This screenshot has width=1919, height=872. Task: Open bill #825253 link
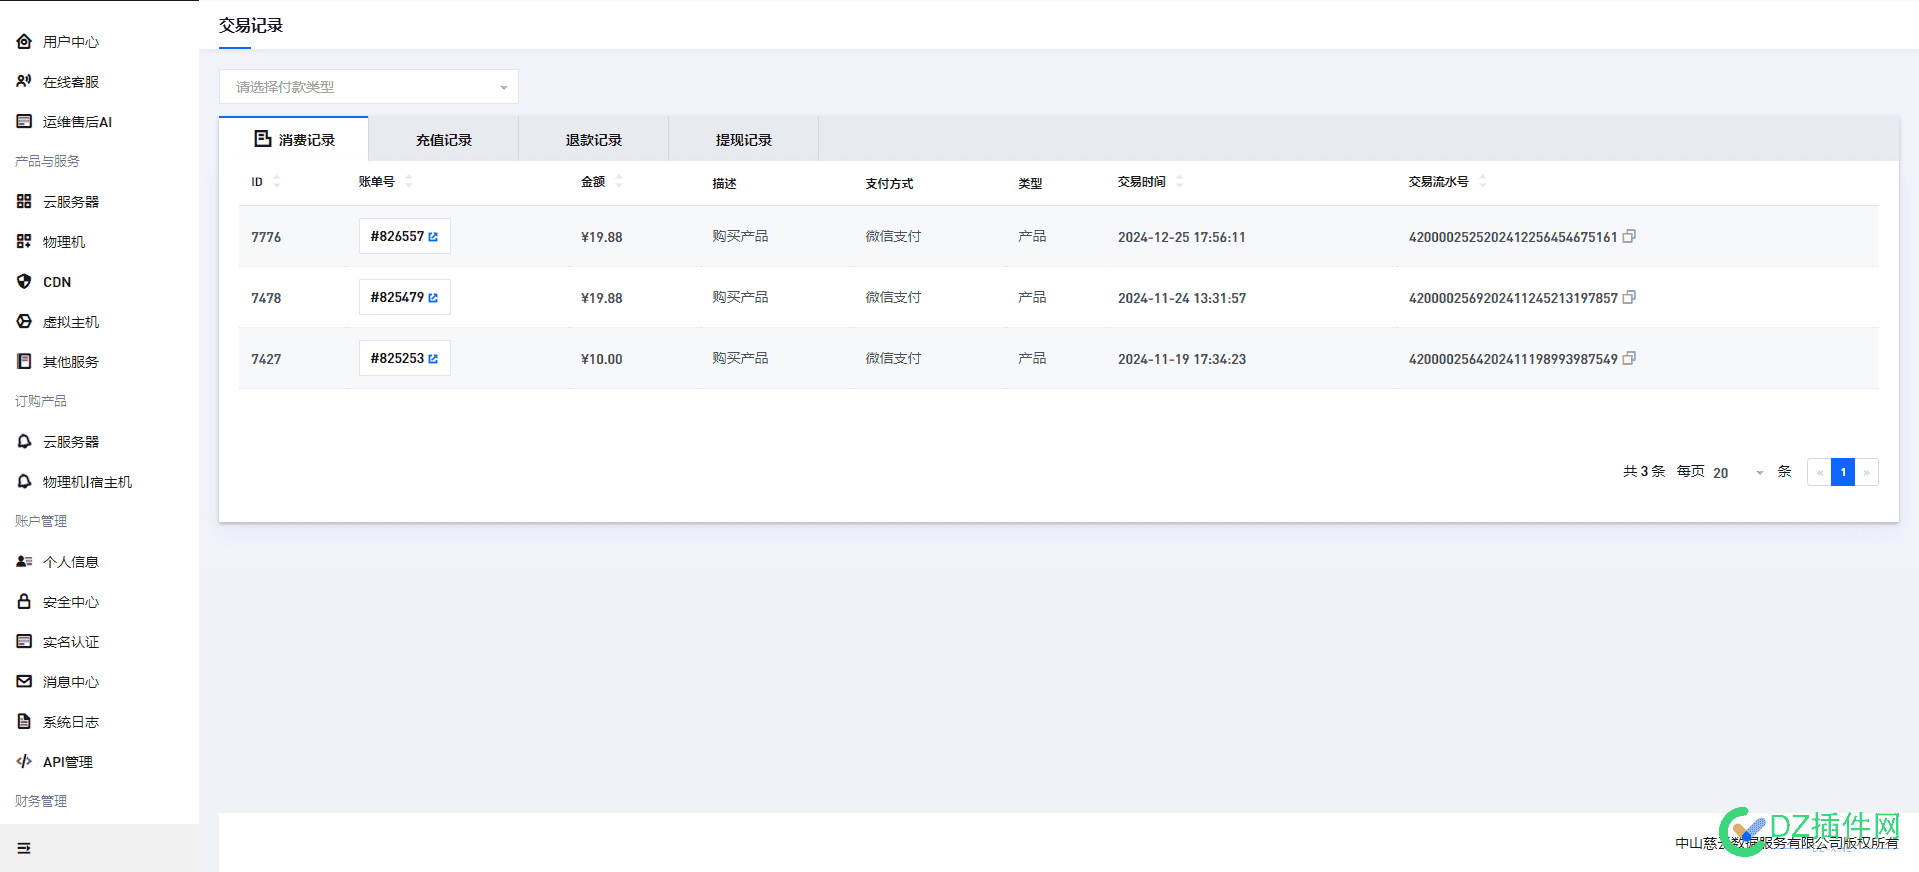tap(404, 359)
